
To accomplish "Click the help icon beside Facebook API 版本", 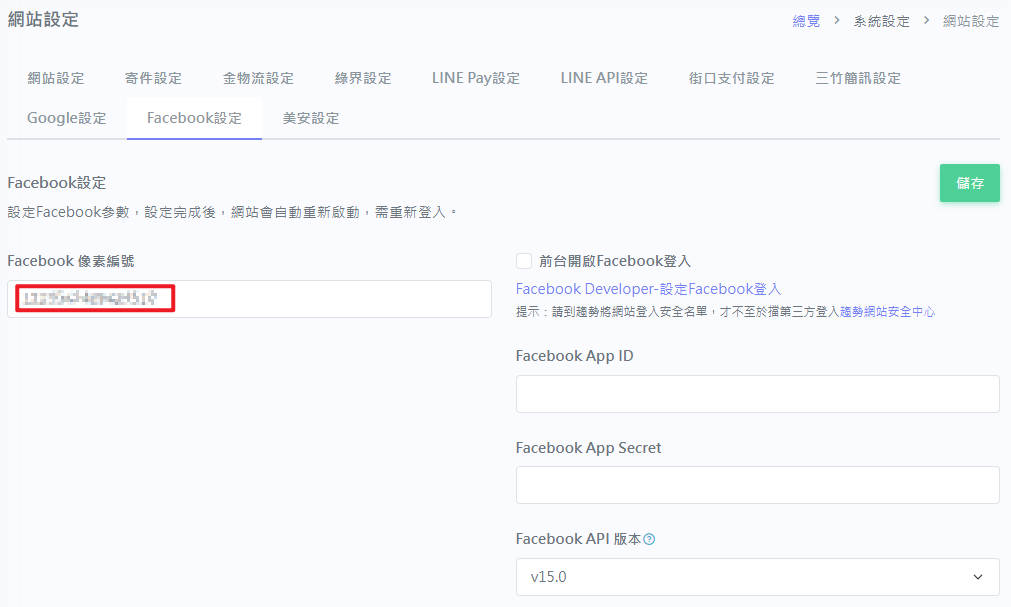I will [x=649, y=540].
